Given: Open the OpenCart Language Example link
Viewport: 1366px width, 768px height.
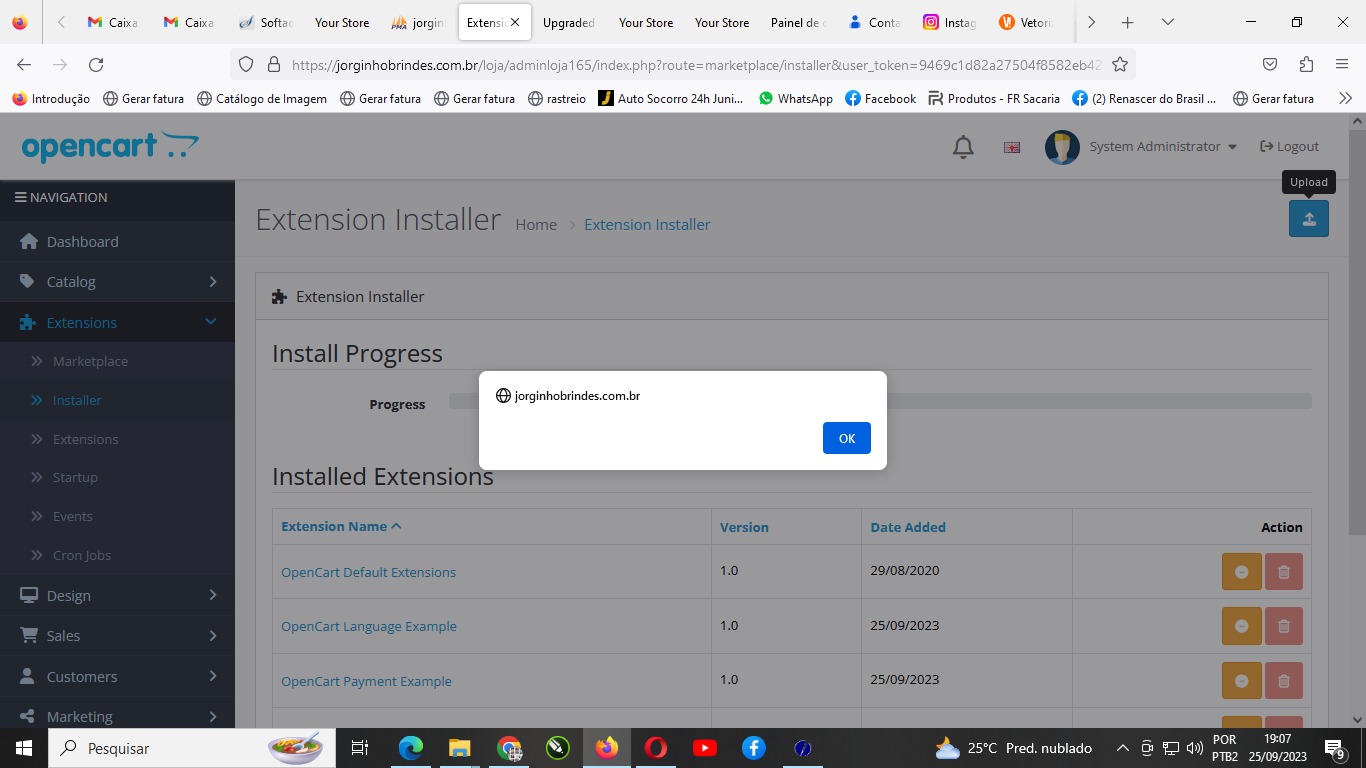Looking at the screenshot, I should 369,626.
